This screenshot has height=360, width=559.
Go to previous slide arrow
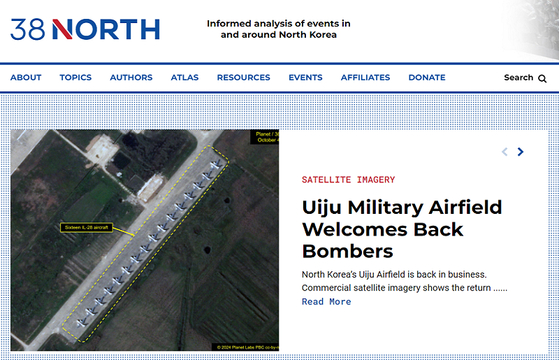(504, 152)
